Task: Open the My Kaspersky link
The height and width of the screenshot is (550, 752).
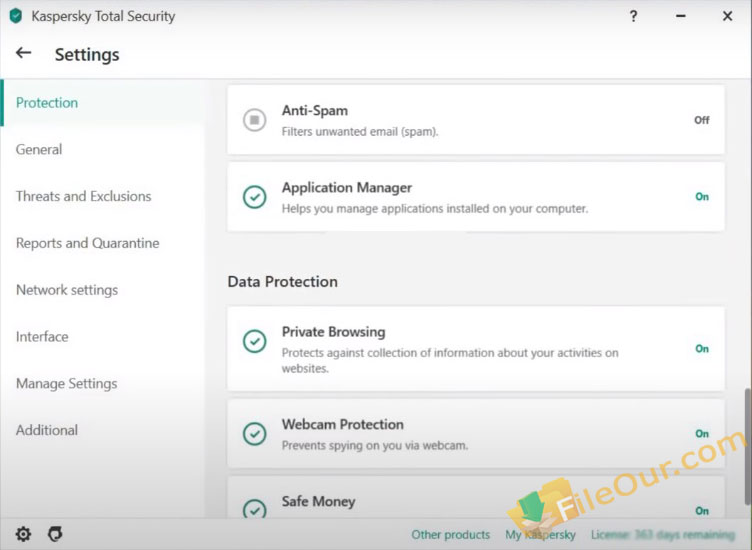Action: 540,534
